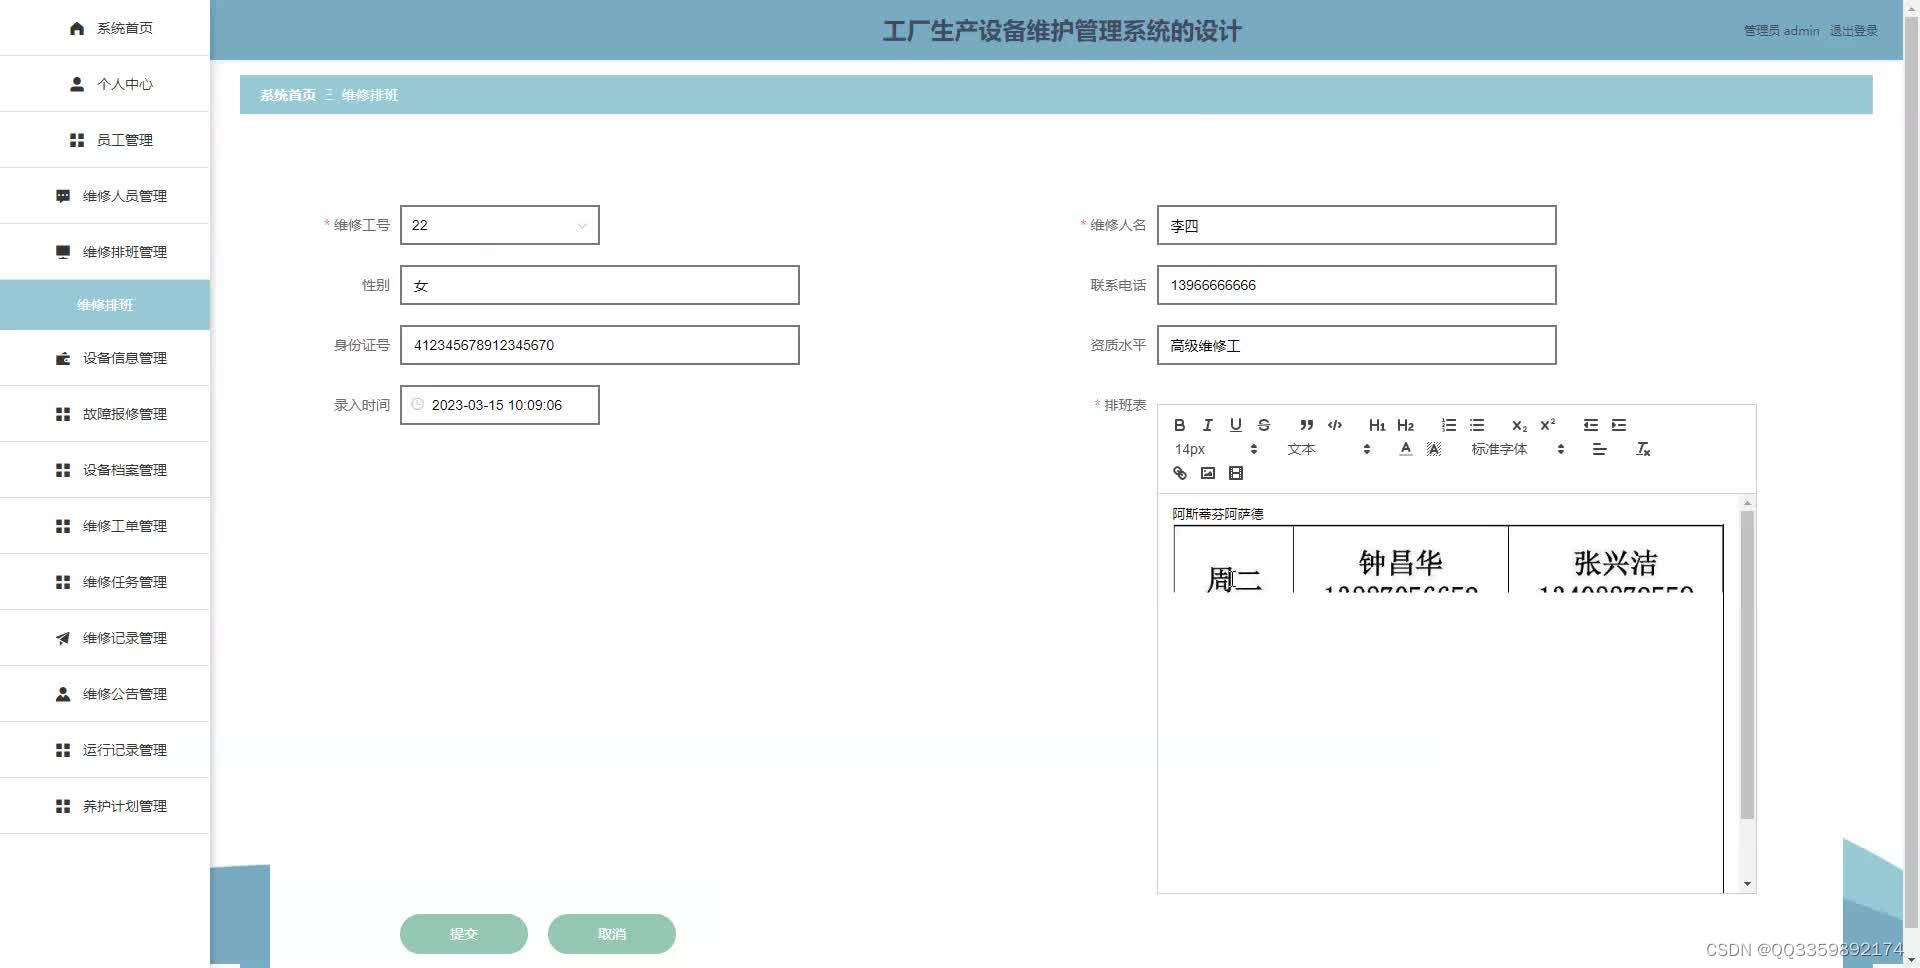Insert a video in editor
The image size is (1920, 968).
click(1235, 473)
